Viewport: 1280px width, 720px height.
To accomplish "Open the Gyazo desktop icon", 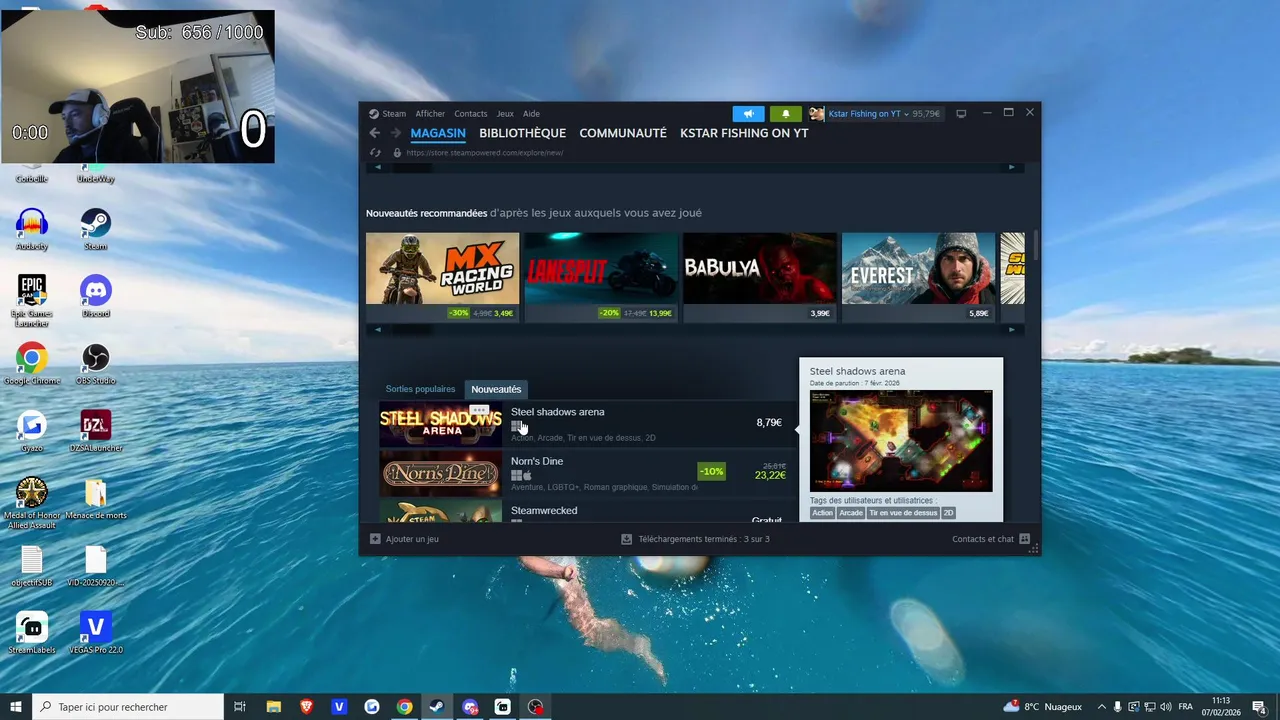I will pos(32,431).
